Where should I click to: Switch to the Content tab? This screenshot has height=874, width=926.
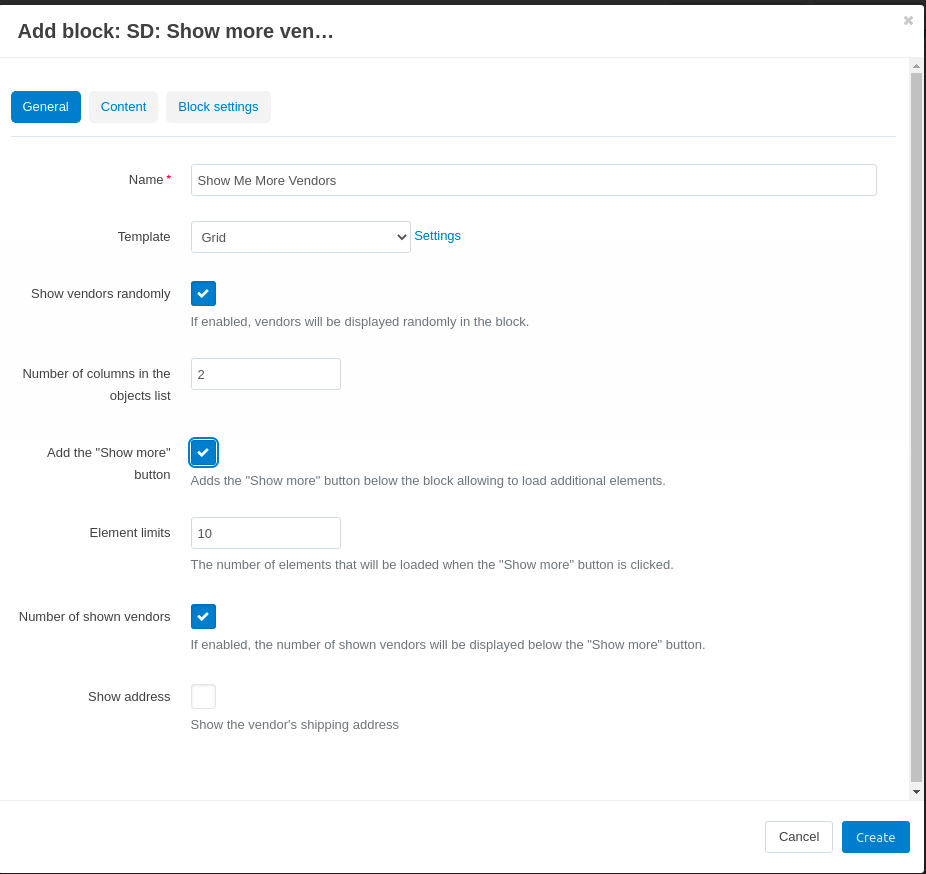[x=123, y=107]
